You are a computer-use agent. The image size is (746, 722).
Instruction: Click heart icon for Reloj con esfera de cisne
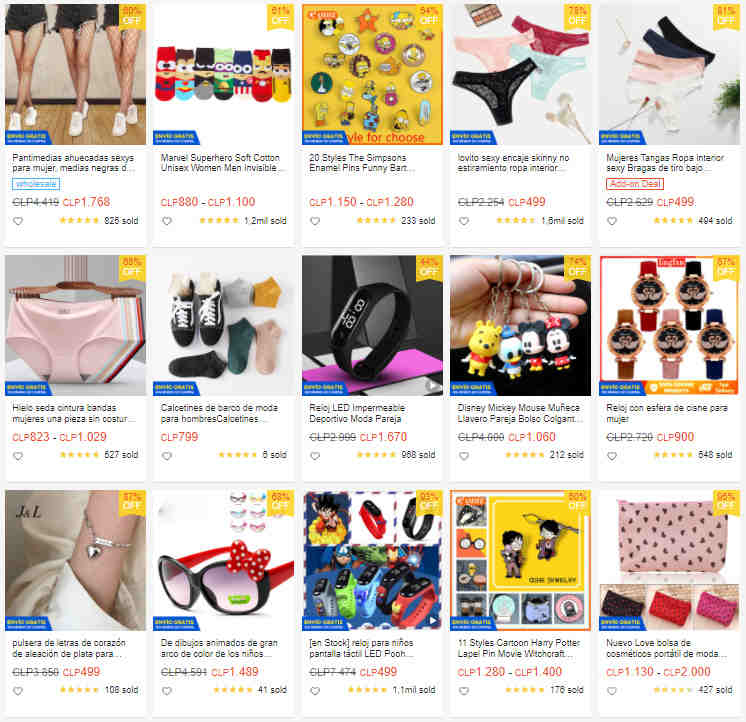tap(612, 456)
